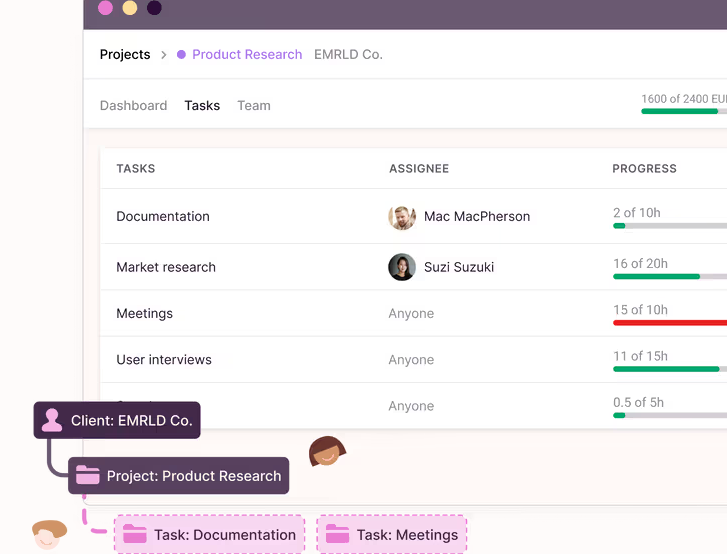Click the red Meetings progress bar
This screenshot has width=727, height=554.
[670, 323]
